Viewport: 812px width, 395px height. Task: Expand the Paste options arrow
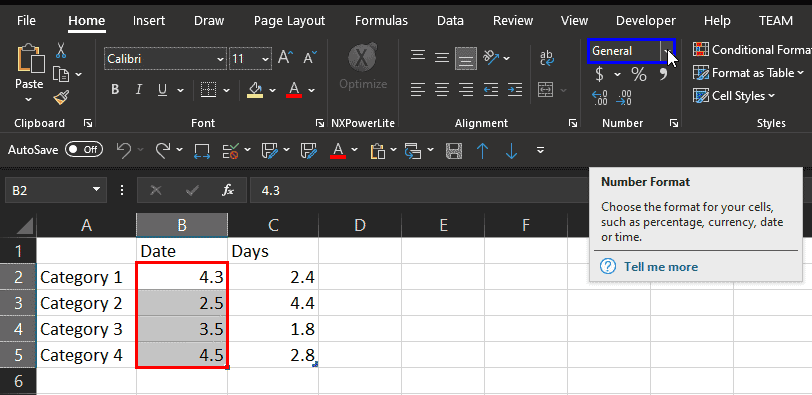[x=29, y=99]
